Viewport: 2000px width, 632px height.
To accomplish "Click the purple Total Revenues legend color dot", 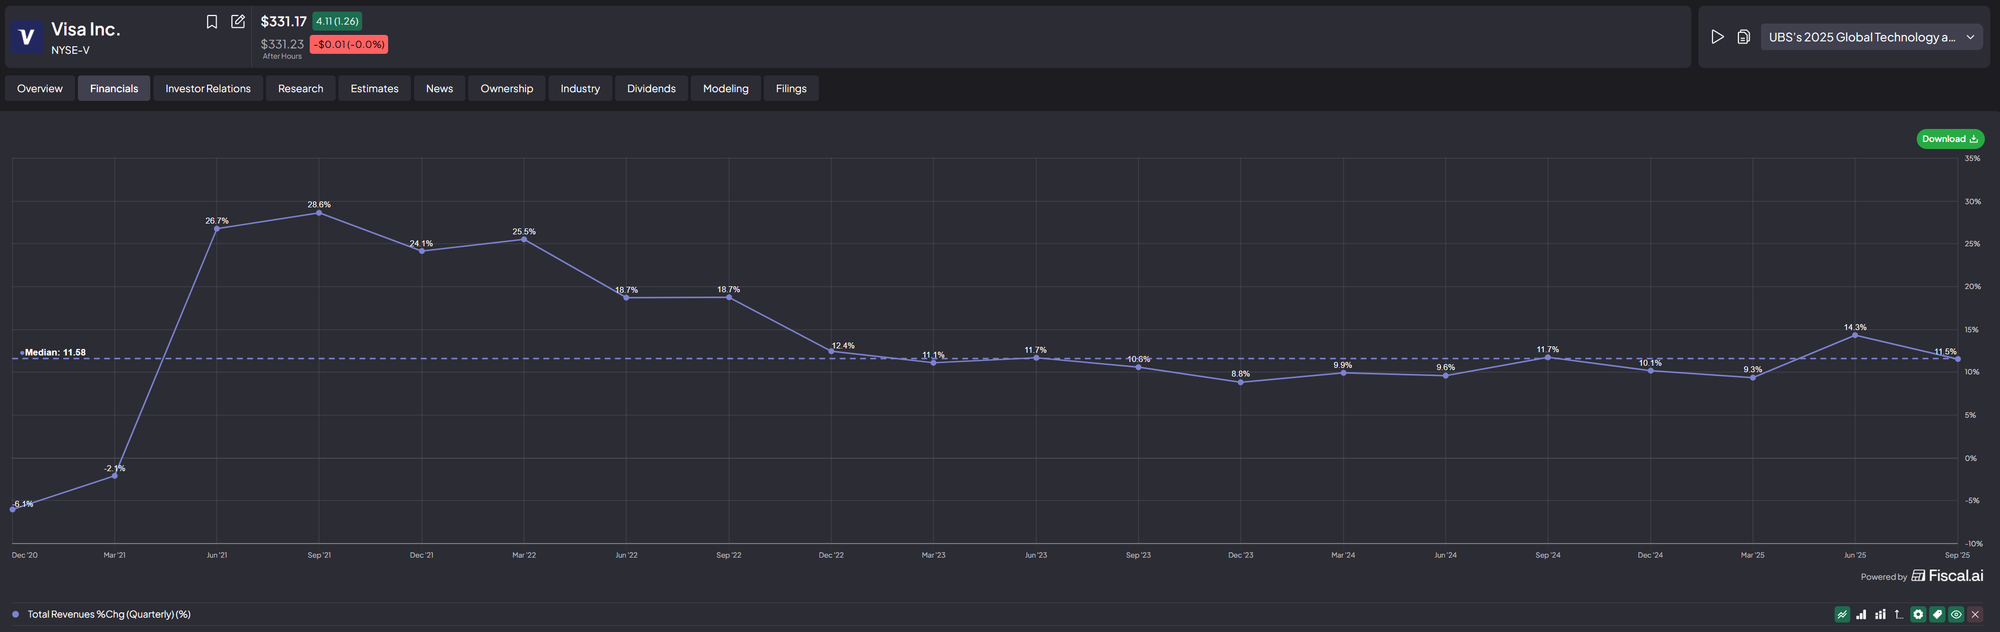I will [15, 615].
